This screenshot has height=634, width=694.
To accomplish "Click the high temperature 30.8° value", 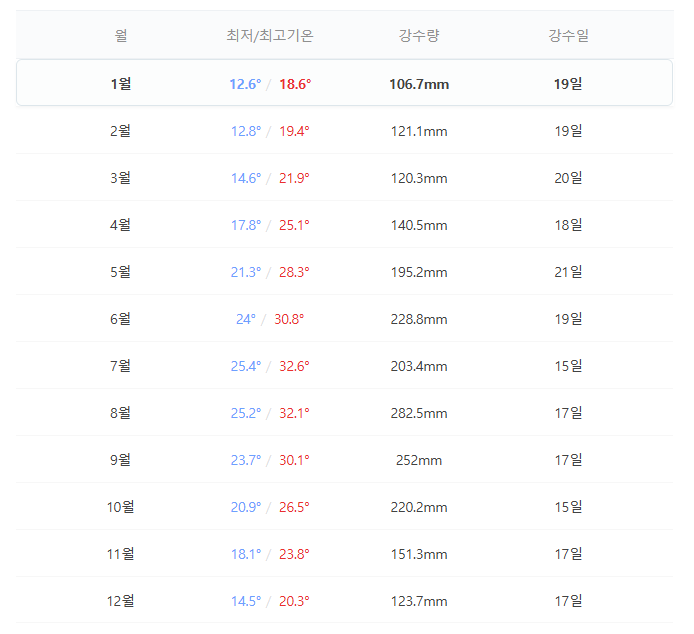I will pos(289,319).
